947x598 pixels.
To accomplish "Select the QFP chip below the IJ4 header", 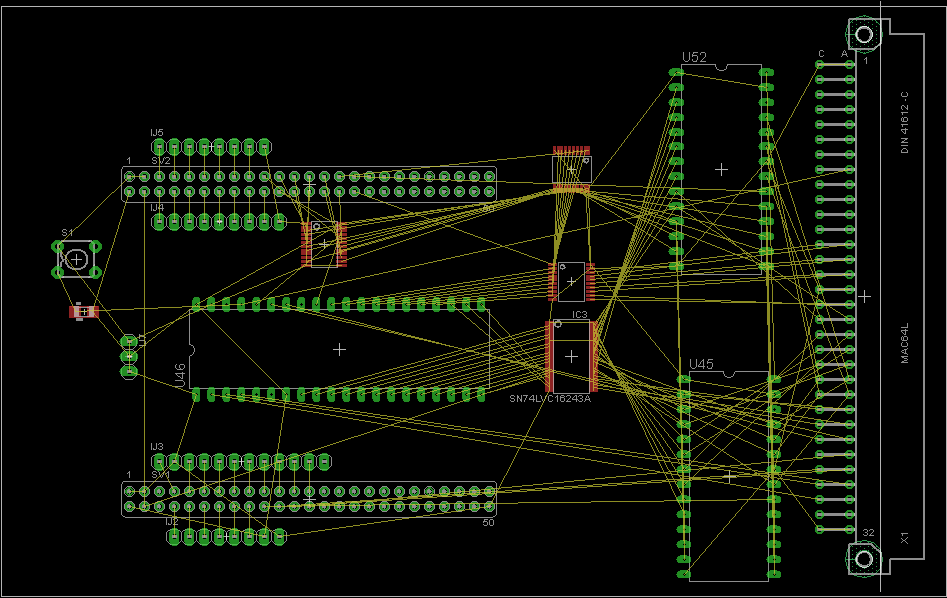I will (324, 244).
